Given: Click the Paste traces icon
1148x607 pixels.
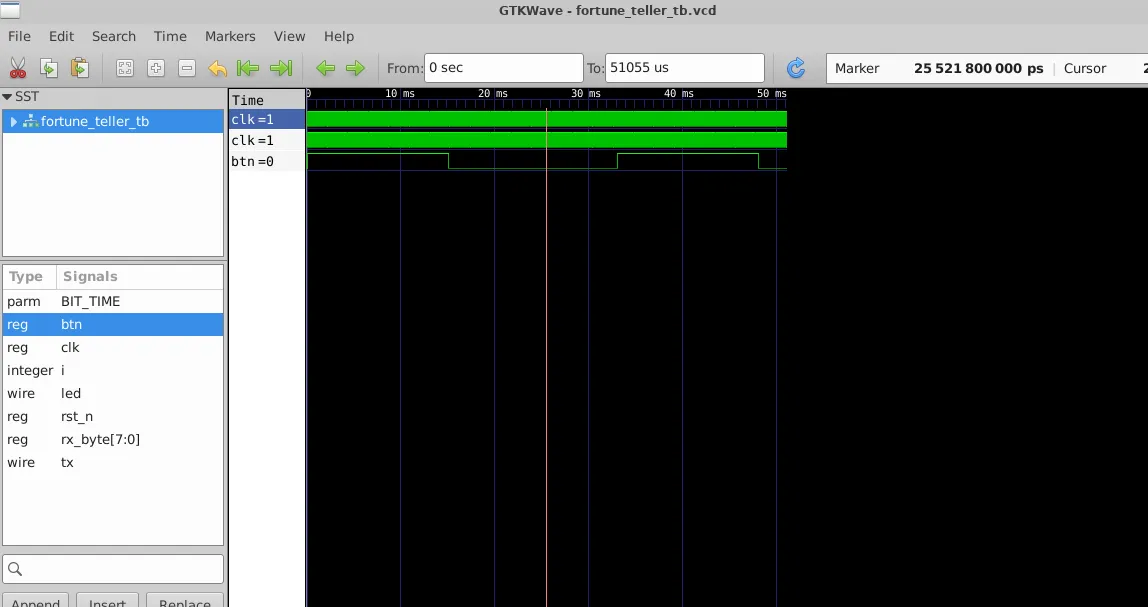Looking at the screenshot, I should click(x=79, y=68).
